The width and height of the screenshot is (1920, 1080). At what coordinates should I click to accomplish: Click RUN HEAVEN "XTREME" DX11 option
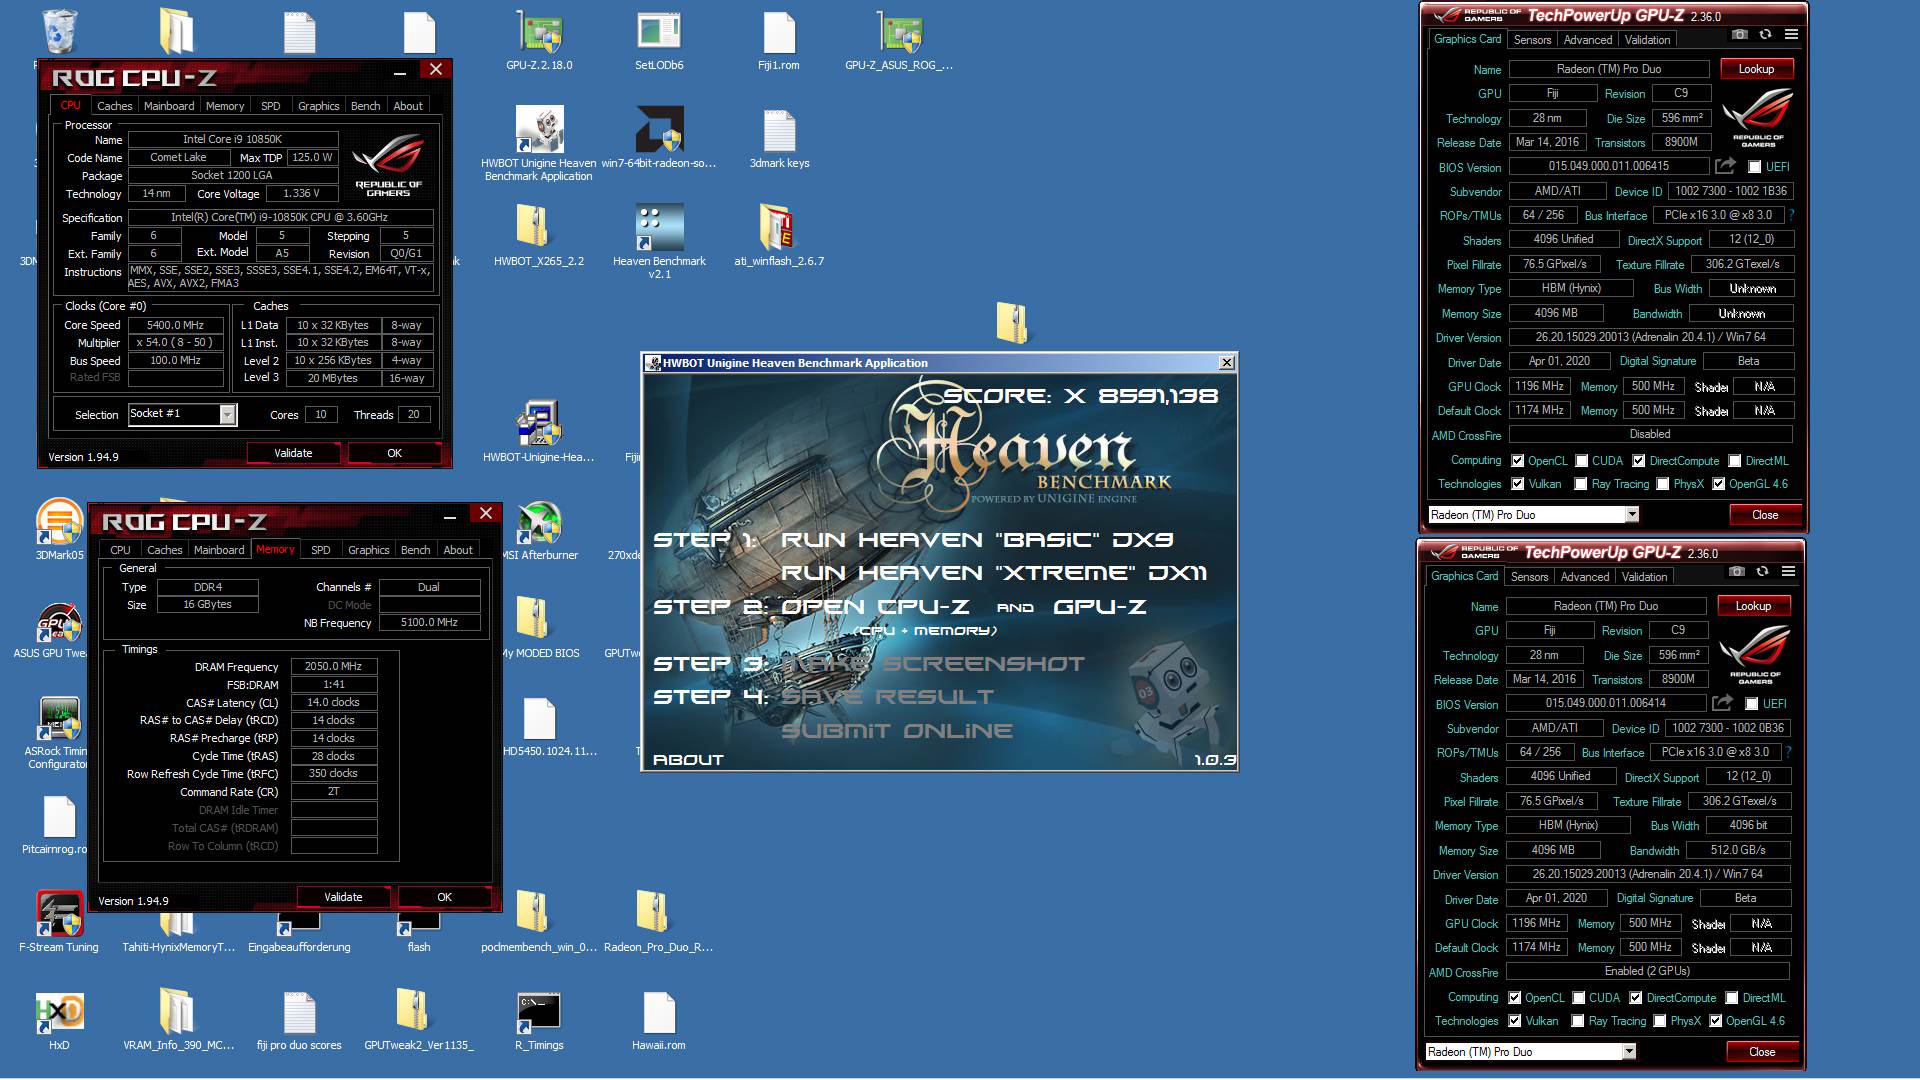[x=994, y=573]
